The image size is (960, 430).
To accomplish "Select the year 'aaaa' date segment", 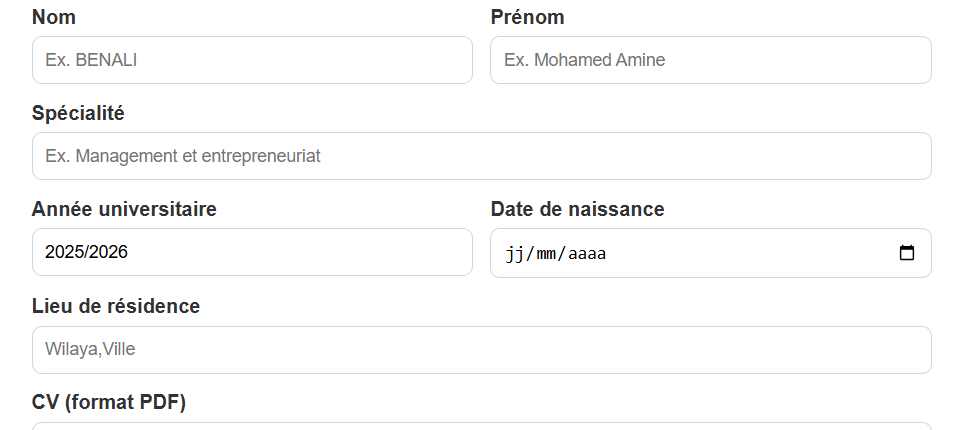I will 588,253.
